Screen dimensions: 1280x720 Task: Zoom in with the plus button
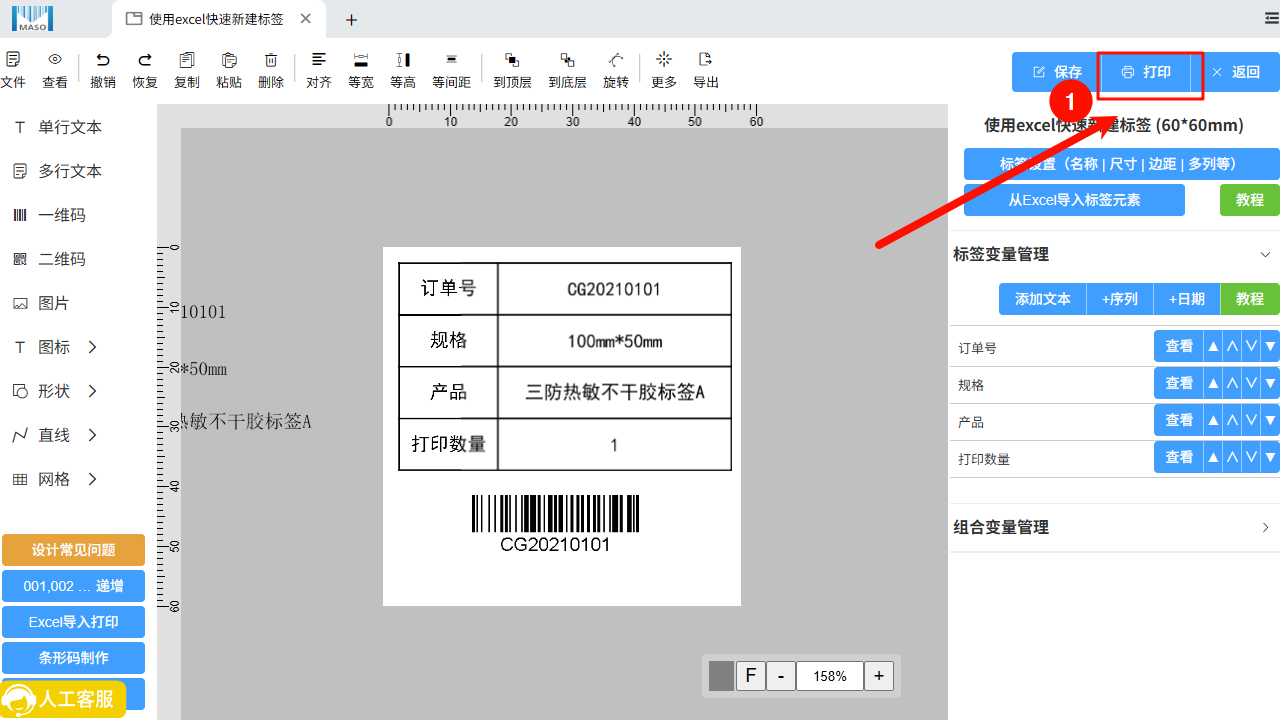(878, 676)
